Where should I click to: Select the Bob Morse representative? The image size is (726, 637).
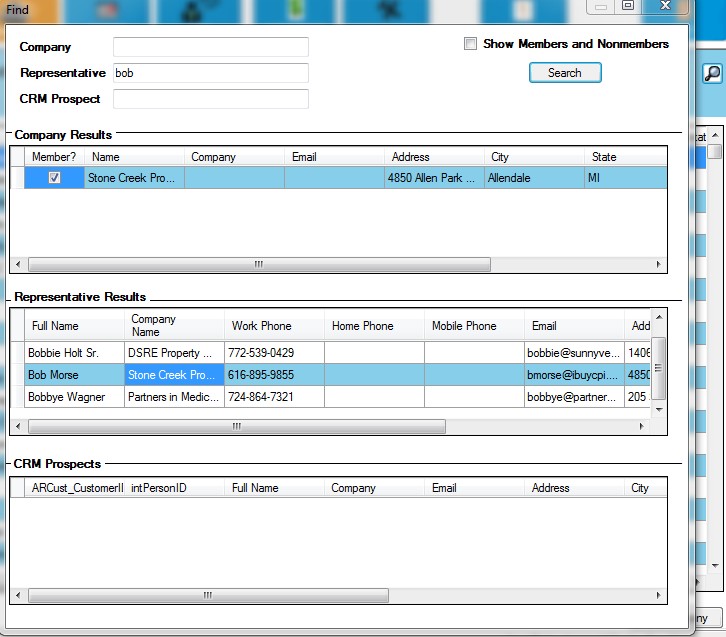pyautogui.click(x=74, y=375)
